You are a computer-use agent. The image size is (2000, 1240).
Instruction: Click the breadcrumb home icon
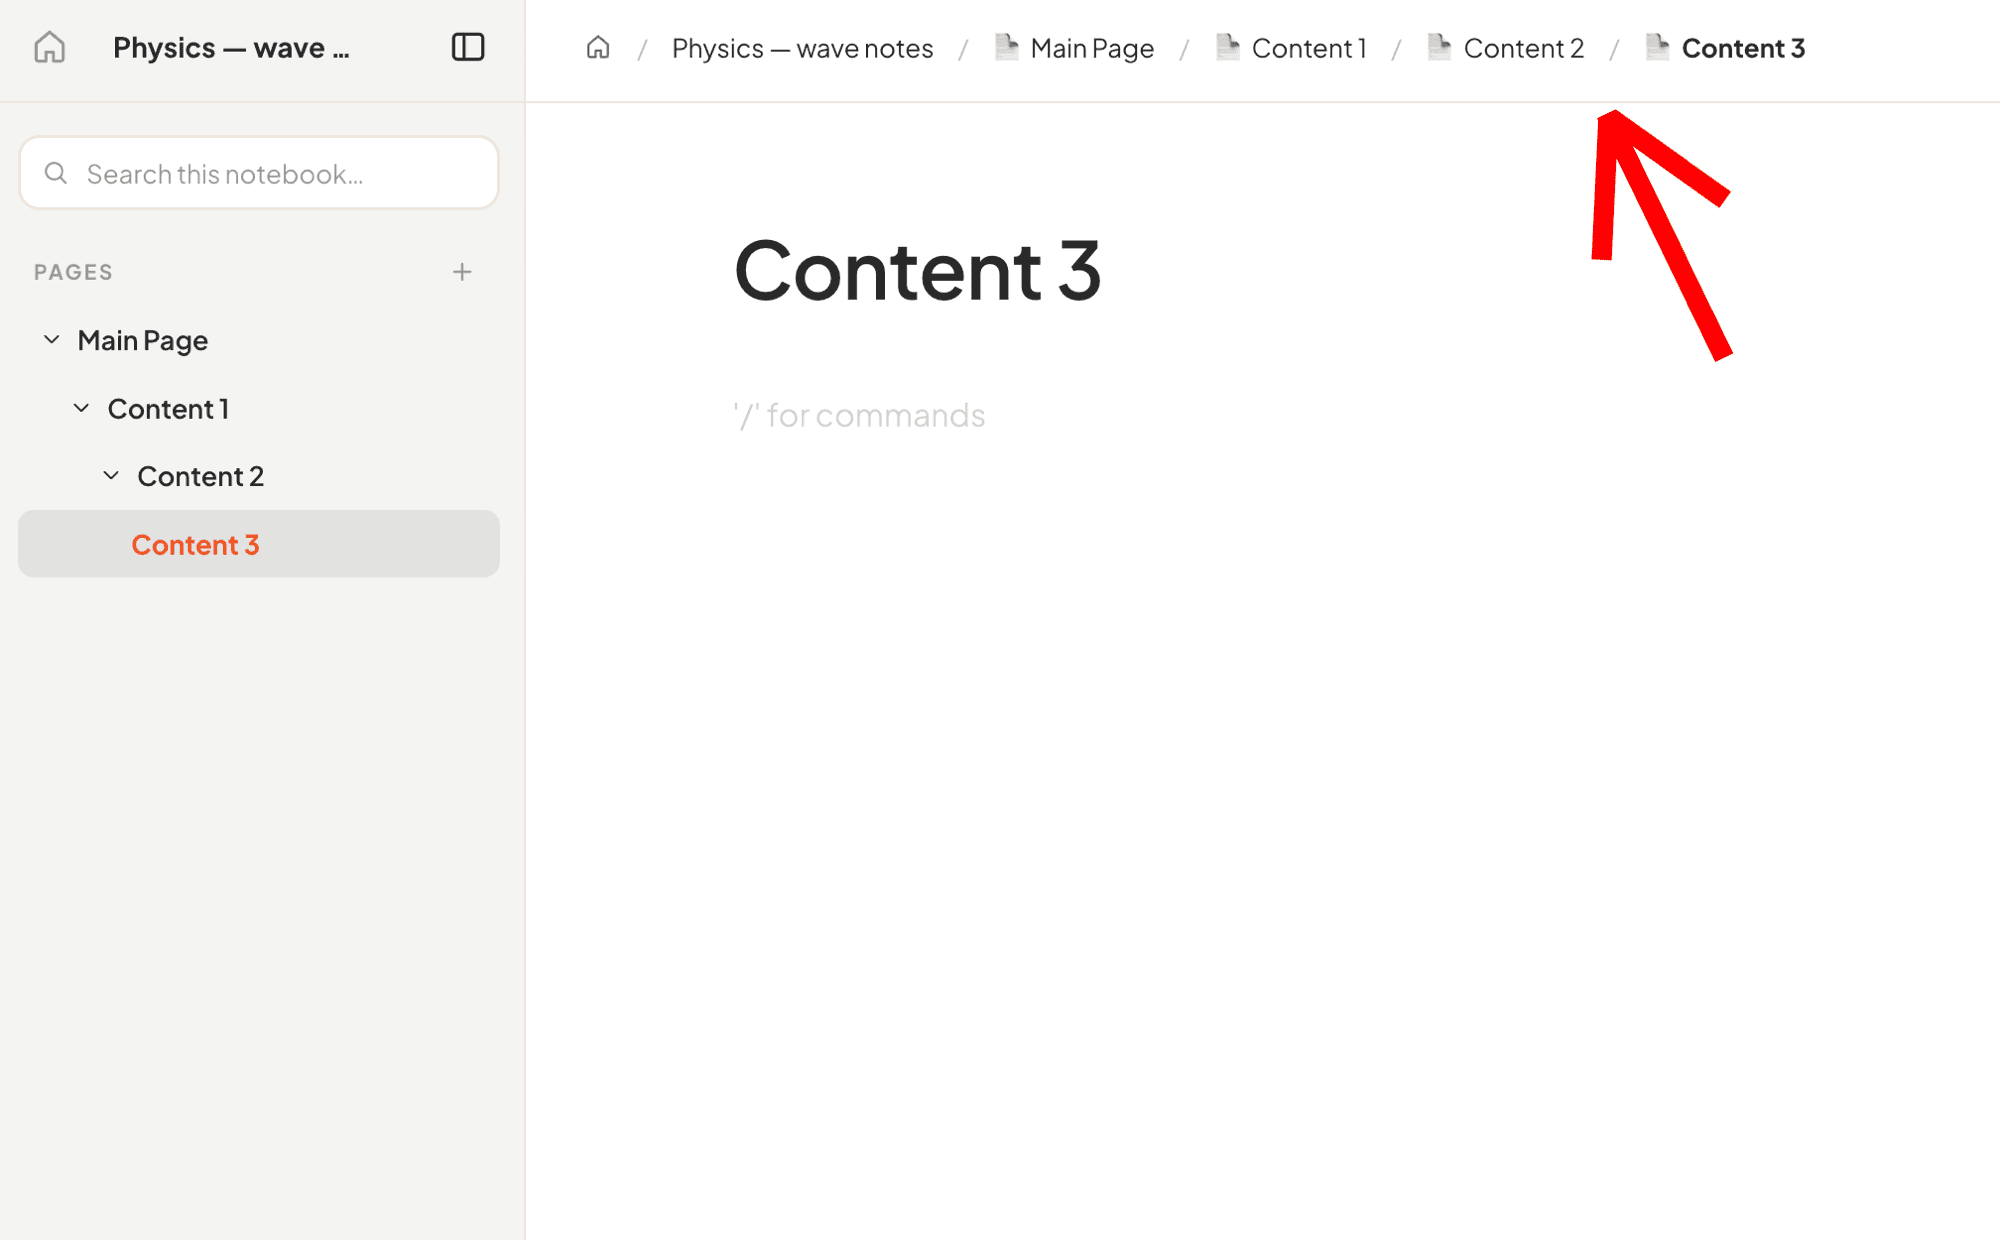click(x=598, y=47)
